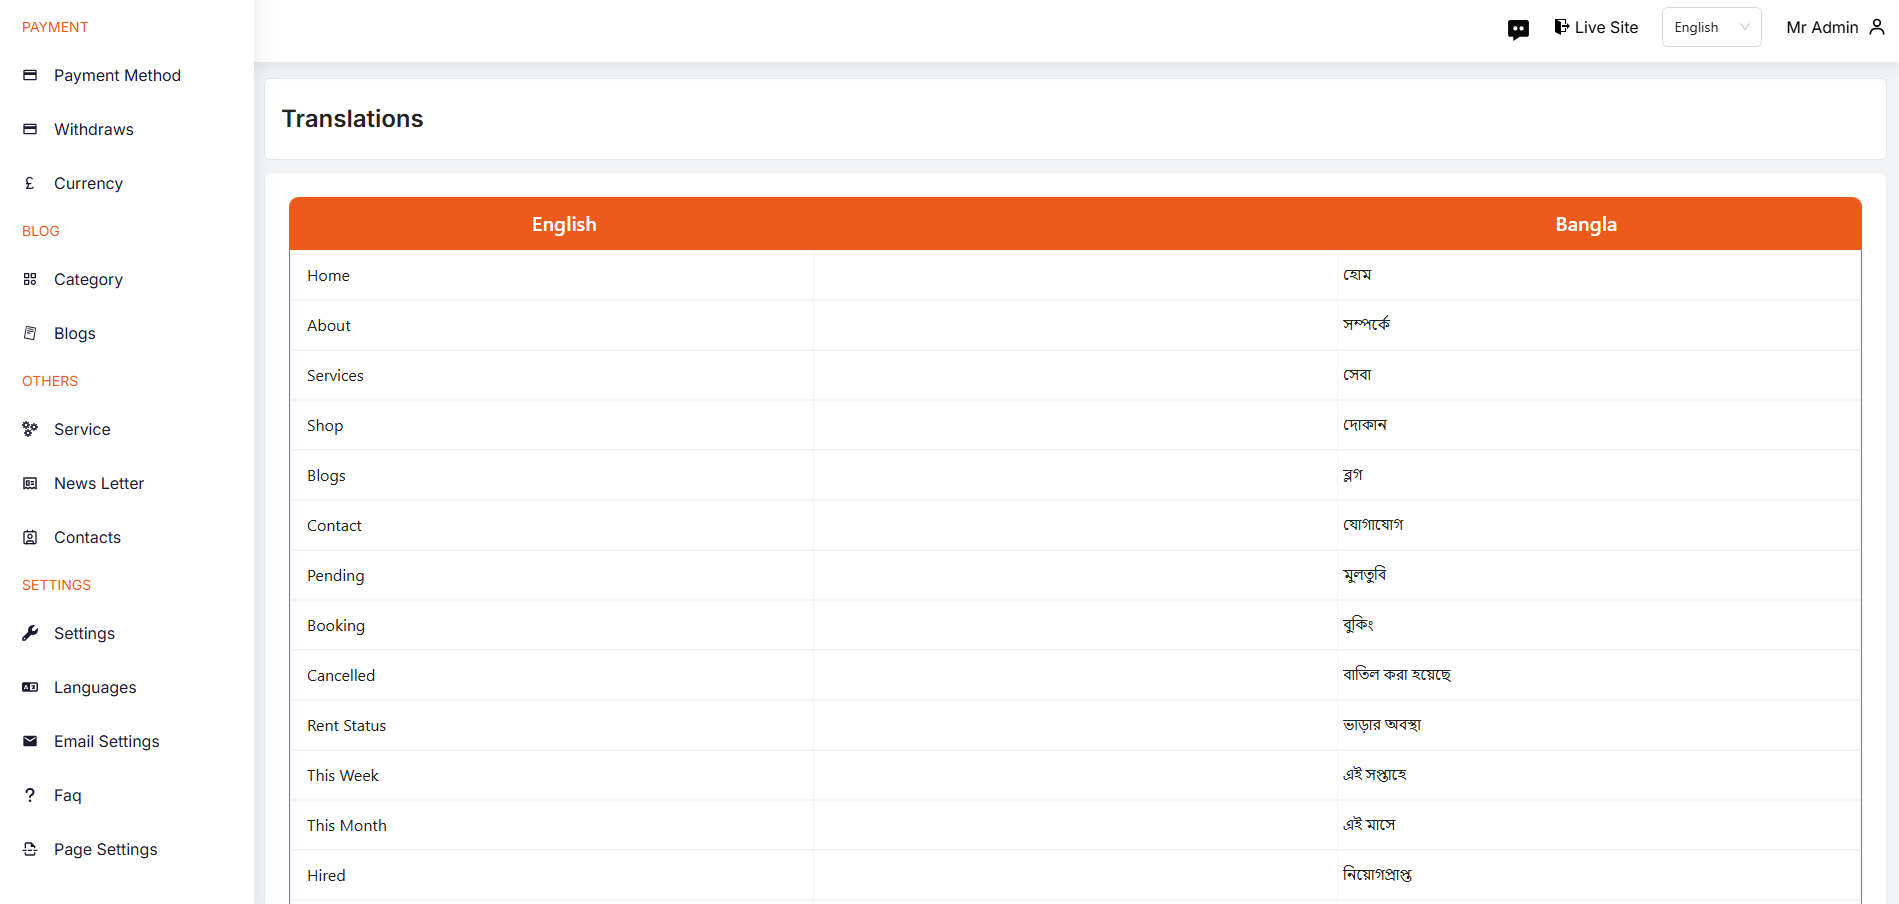The height and width of the screenshot is (904, 1899).
Task: Click the Email Settings envelope icon
Action: click(30, 741)
